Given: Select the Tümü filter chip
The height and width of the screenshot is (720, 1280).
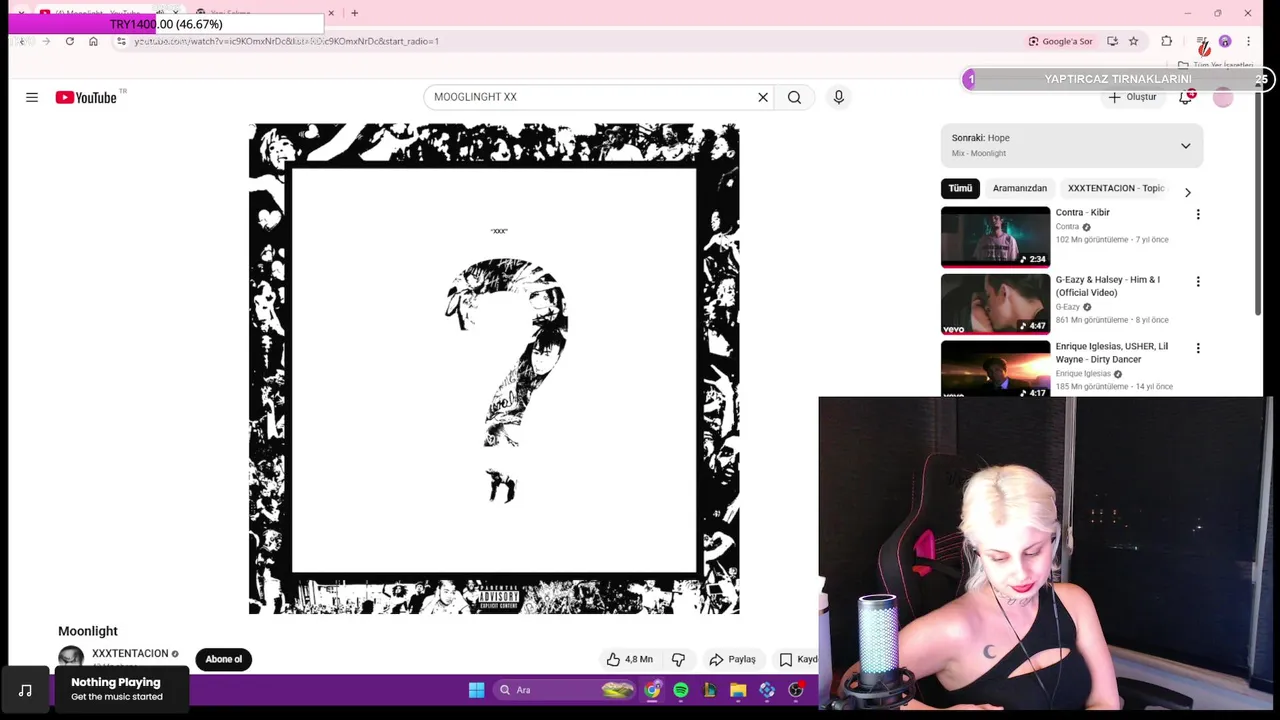Looking at the screenshot, I should point(960,188).
